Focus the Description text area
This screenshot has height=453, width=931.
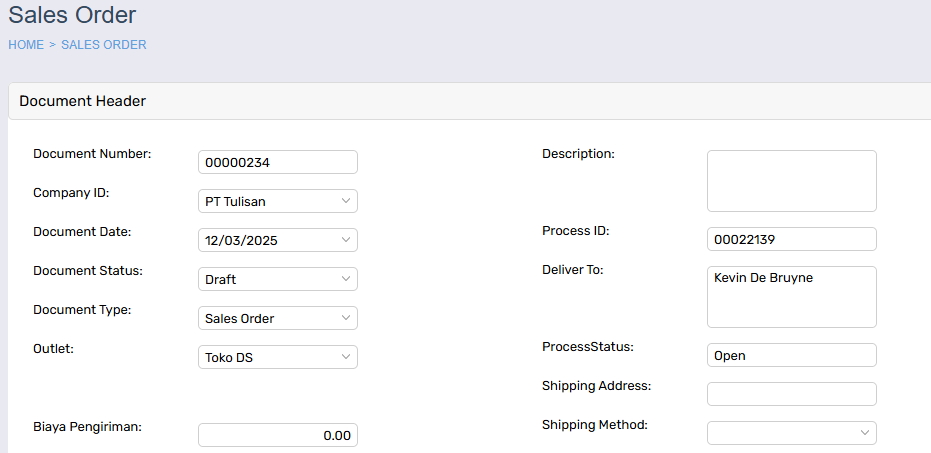(x=791, y=181)
